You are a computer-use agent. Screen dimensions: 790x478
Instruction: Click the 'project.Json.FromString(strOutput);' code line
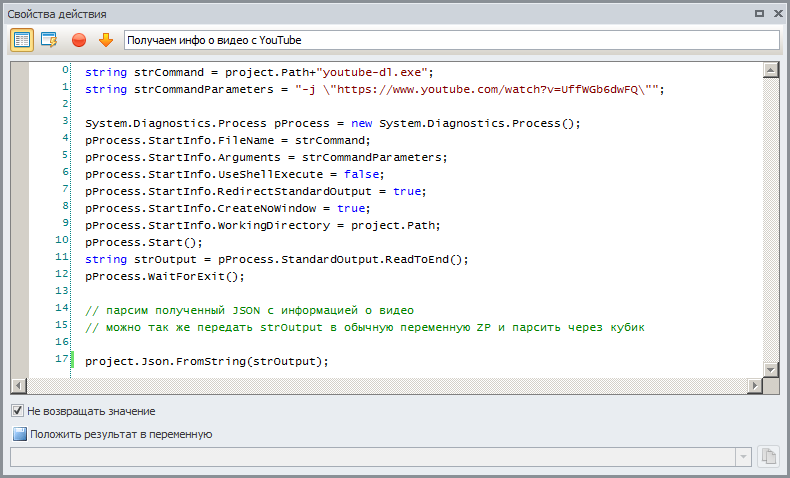tap(207, 361)
